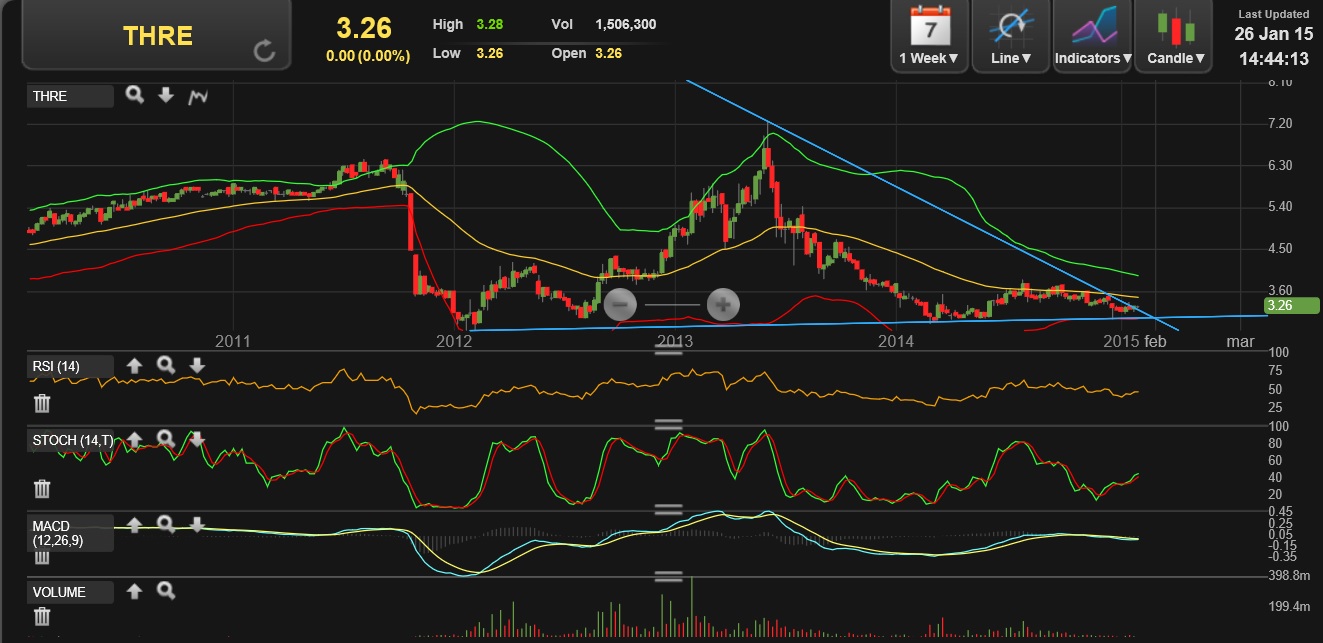This screenshot has width=1323, height=643.
Task: Move RSI panel up with arrow icon
Action: pyautogui.click(x=135, y=366)
